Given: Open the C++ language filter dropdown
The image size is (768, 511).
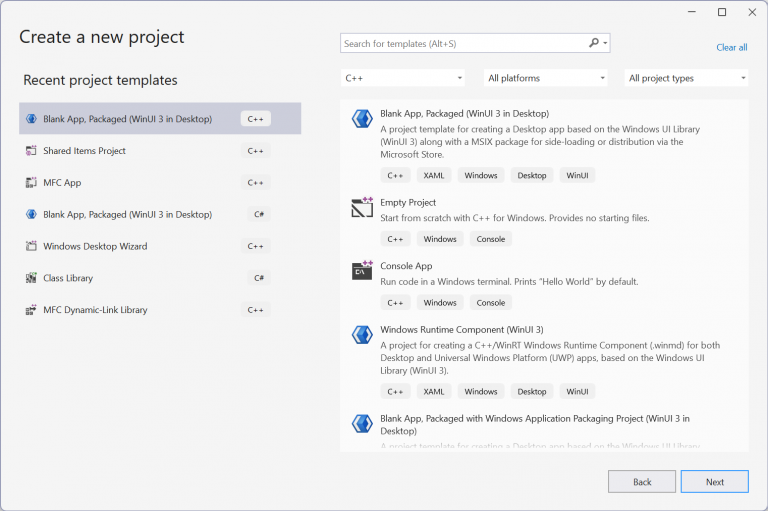Looking at the screenshot, I should tap(403, 78).
